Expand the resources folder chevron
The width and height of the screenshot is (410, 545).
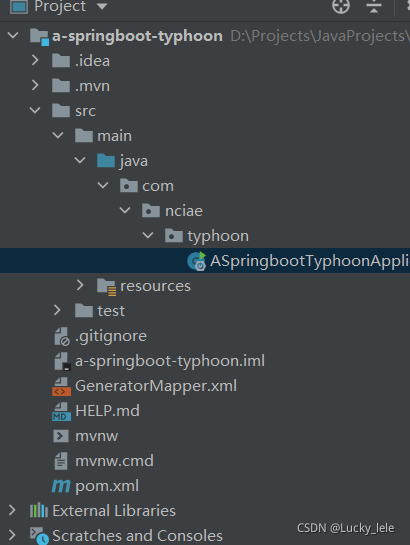click(80, 285)
